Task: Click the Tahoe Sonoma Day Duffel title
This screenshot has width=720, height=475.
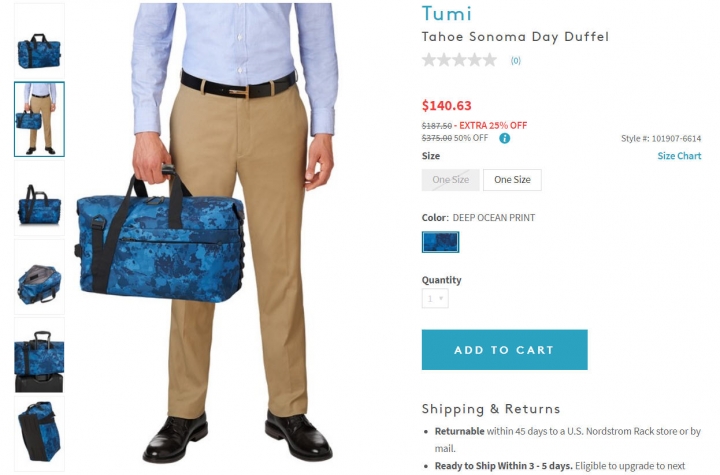Action: [515, 37]
